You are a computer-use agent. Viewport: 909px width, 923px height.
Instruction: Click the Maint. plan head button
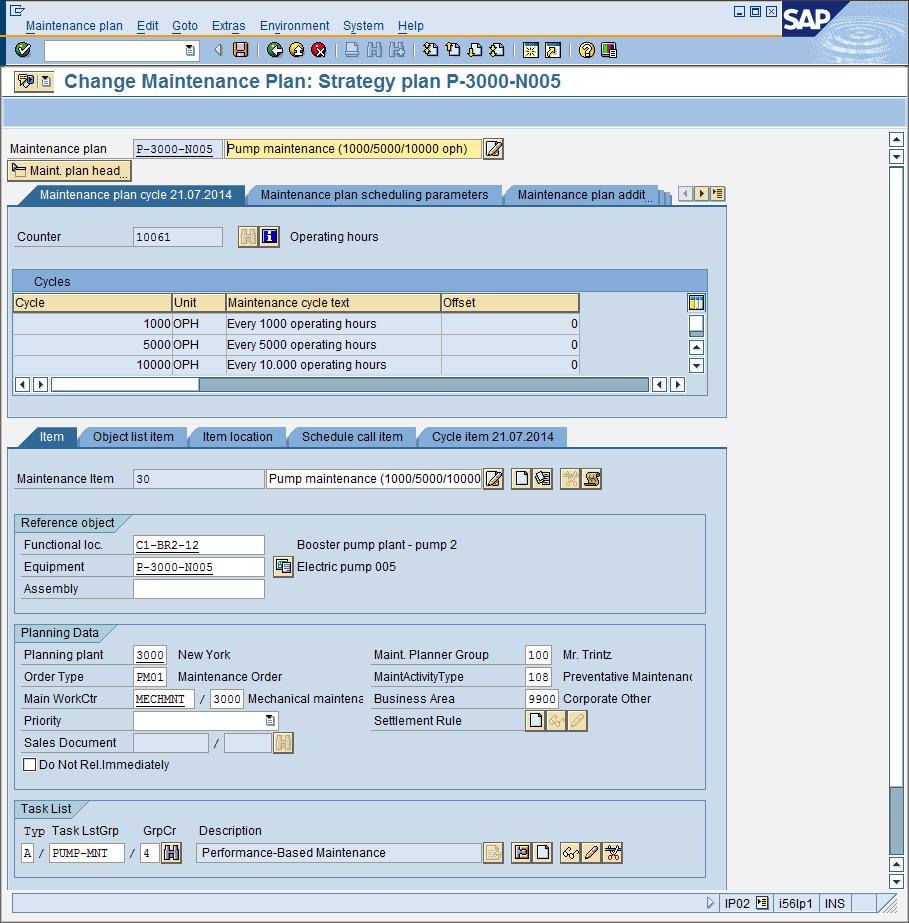pyautogui.click(x=69, y=171)
